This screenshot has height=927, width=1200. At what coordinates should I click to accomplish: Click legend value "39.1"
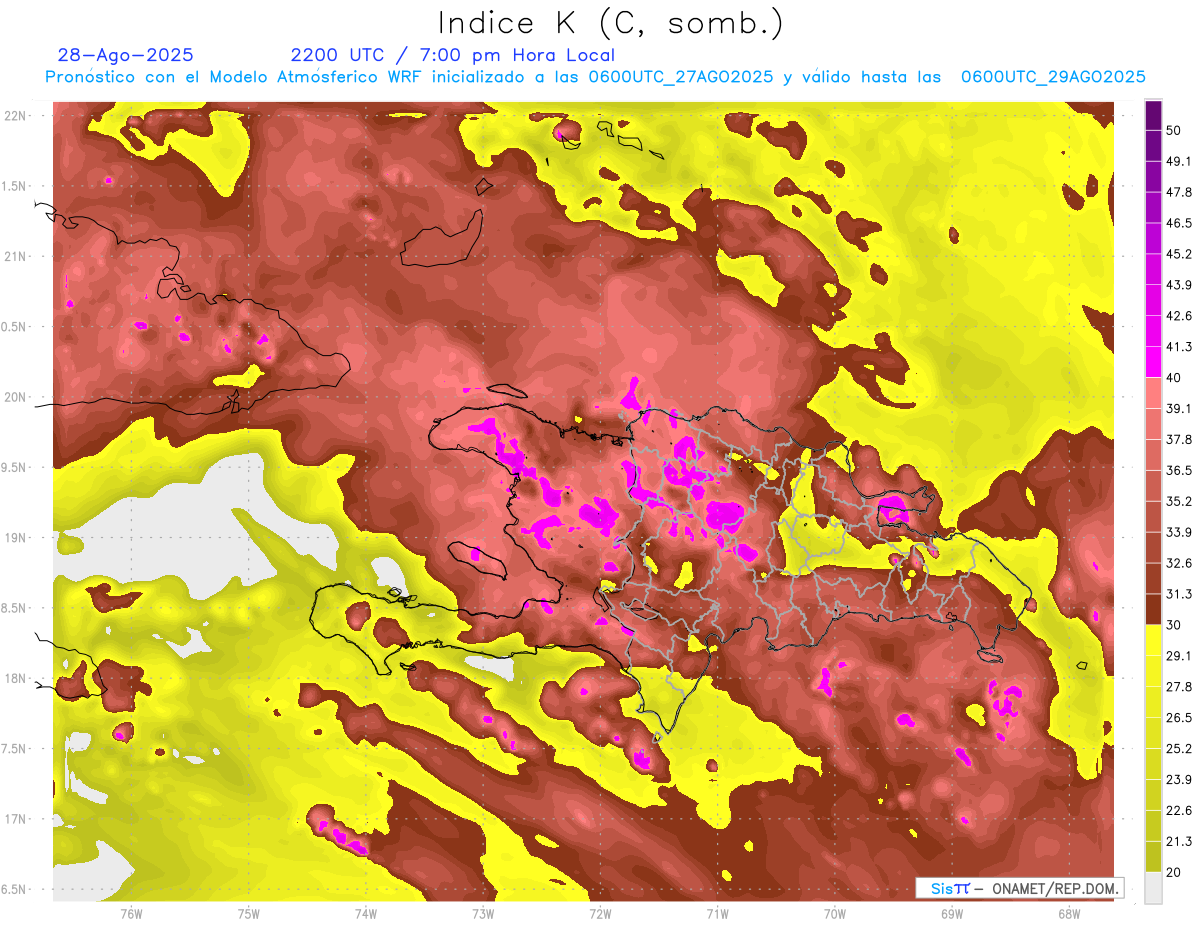(1178, 408)
